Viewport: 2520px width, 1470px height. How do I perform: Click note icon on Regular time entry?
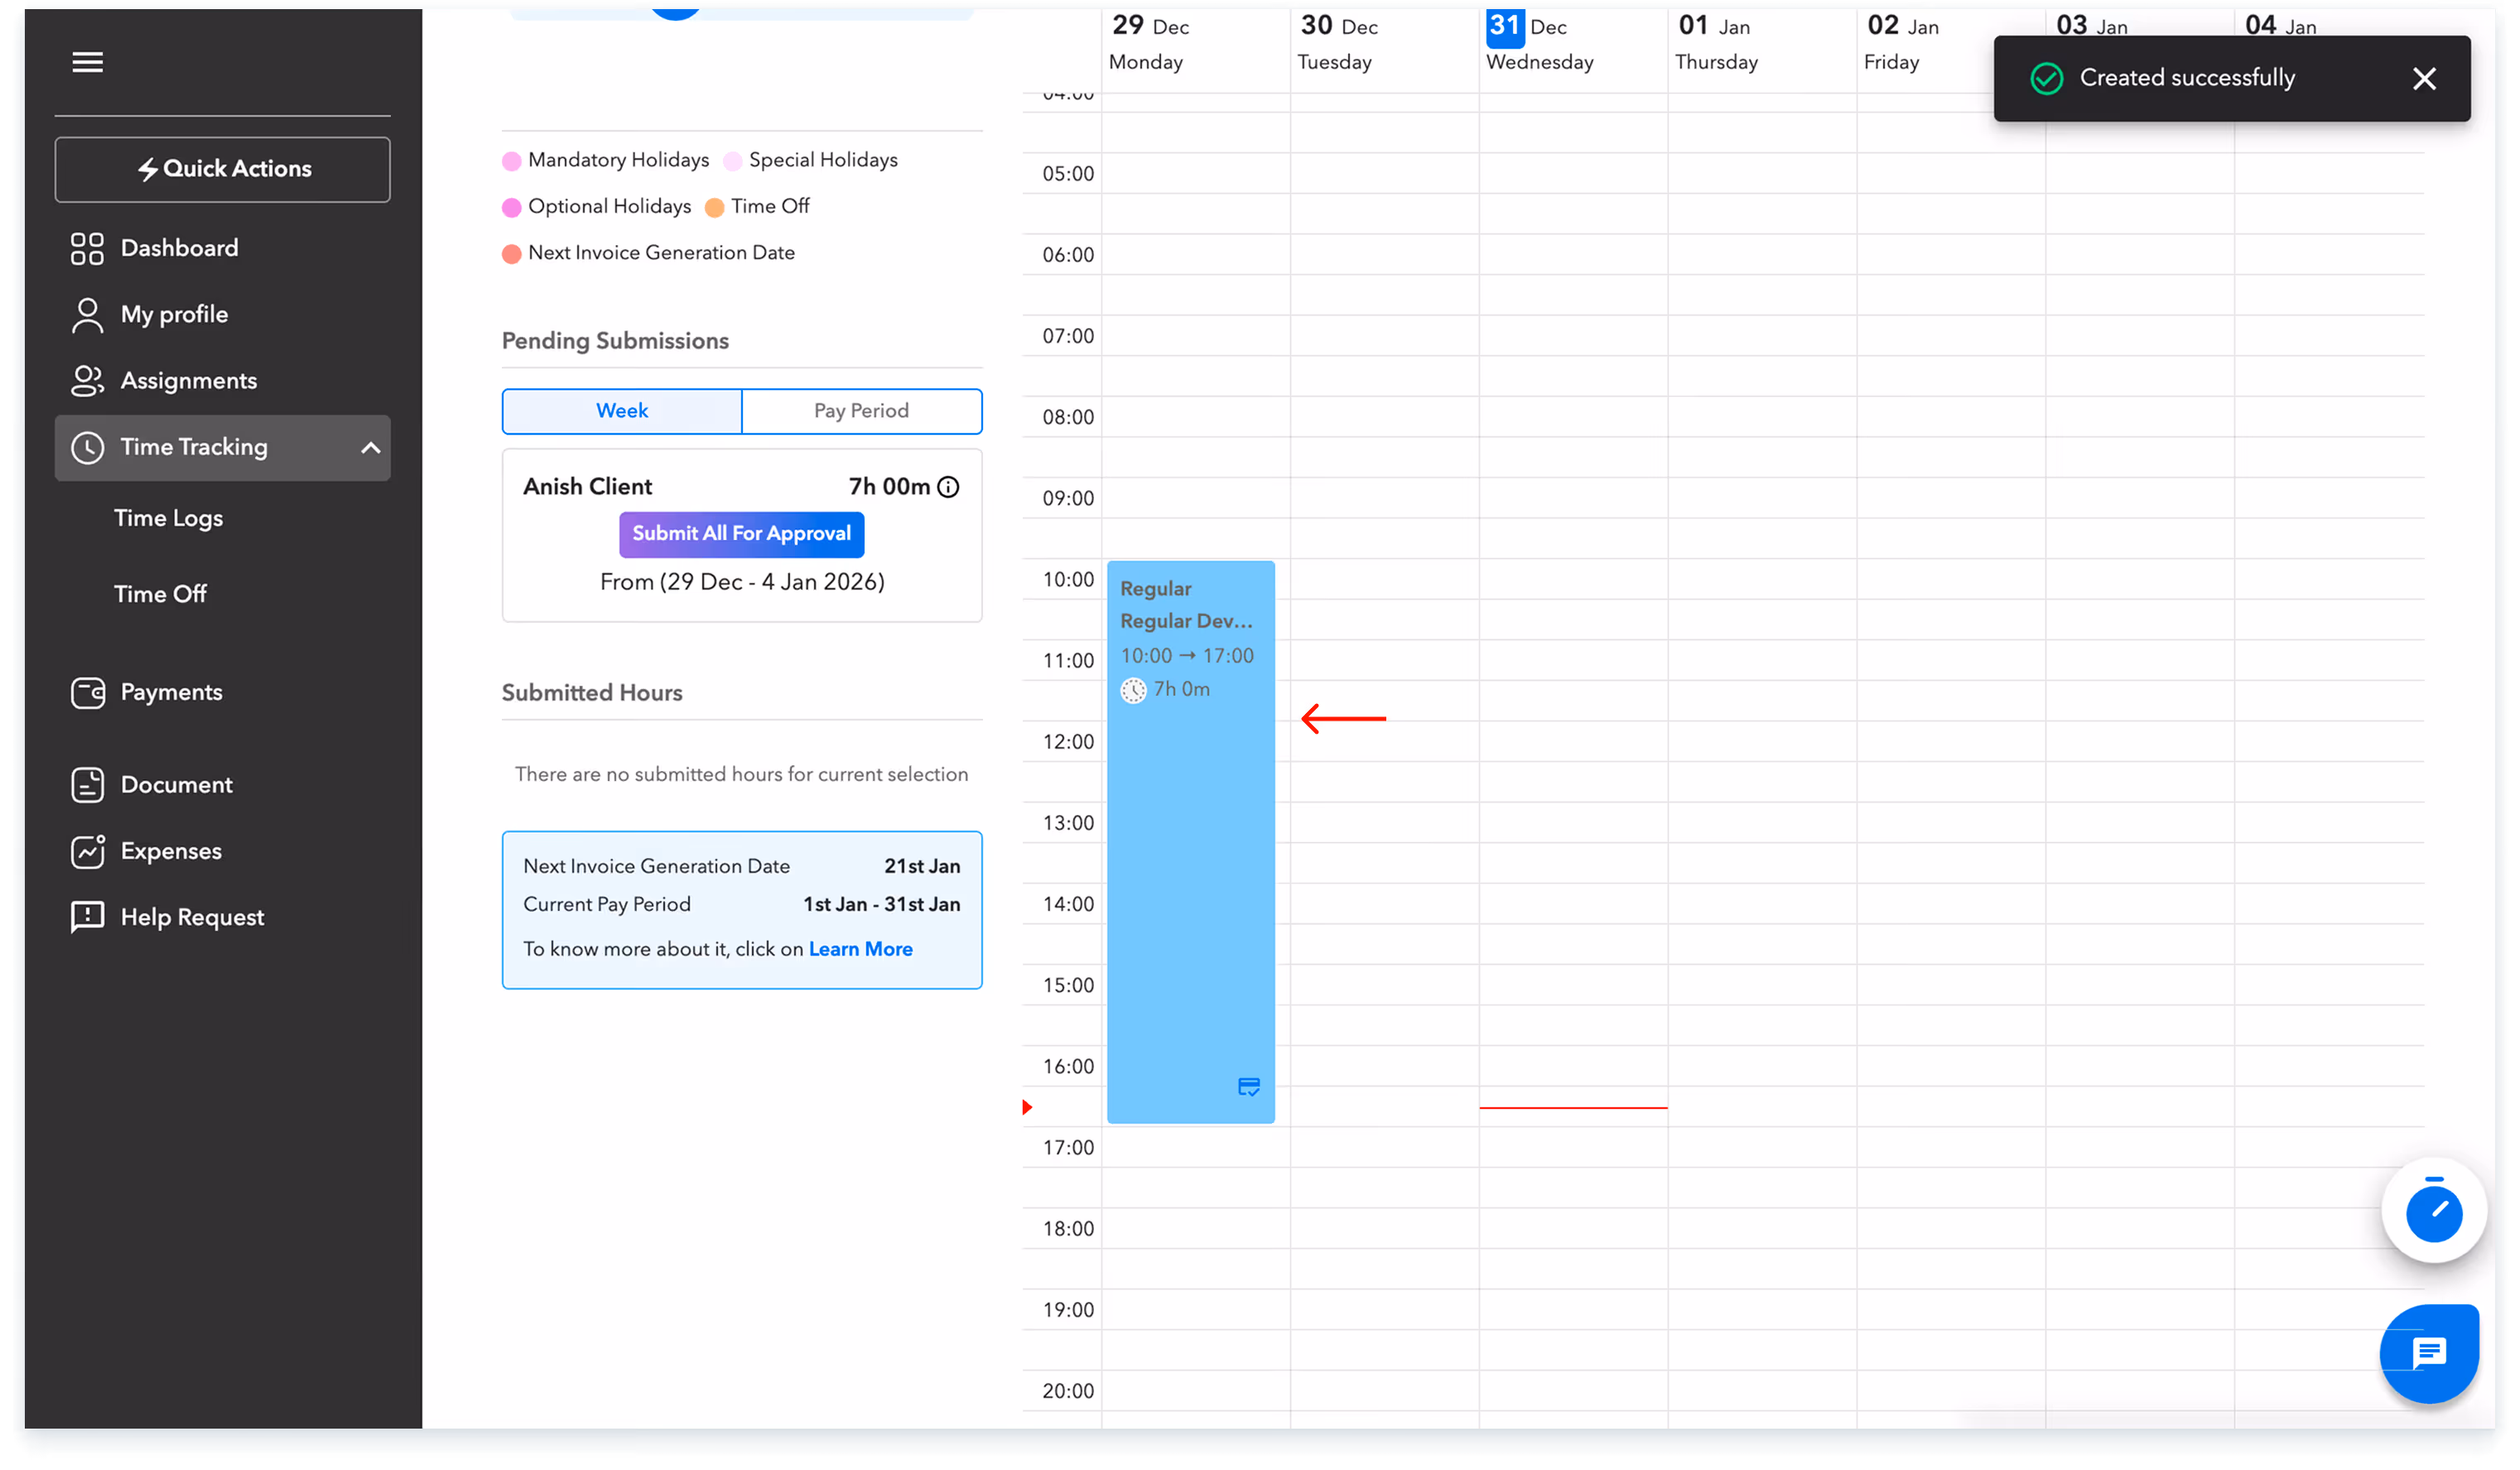pyautogui.click(x=1248, y=1086)
